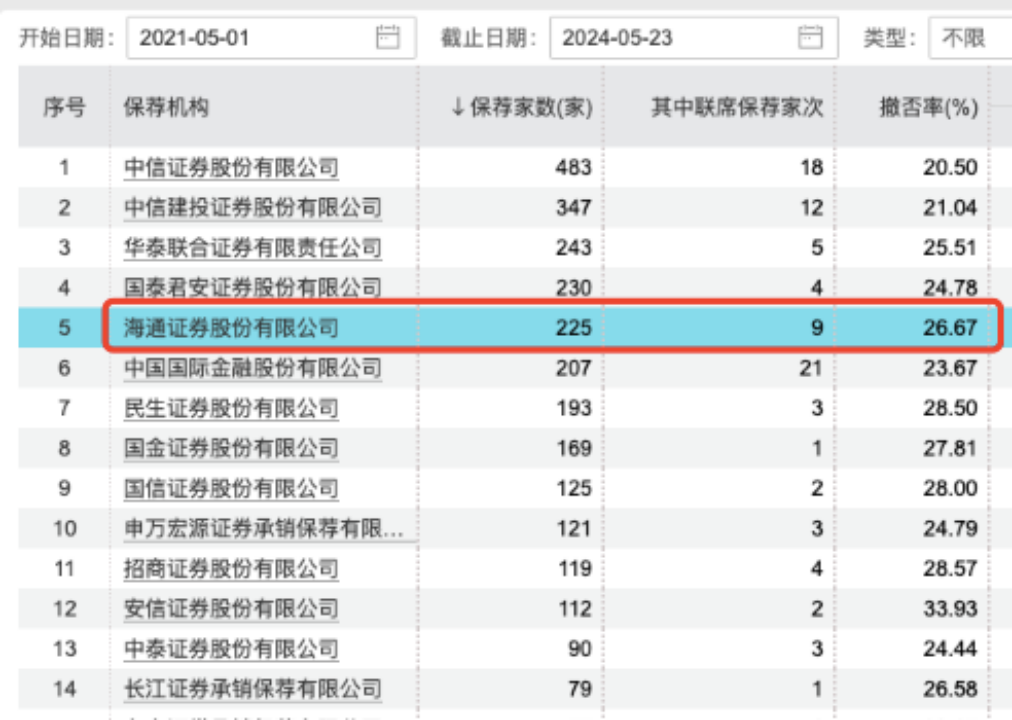This screenshot has width=1012, height=720.
Task: Click the 撤否率(%) column header
Action: point(929,107)
